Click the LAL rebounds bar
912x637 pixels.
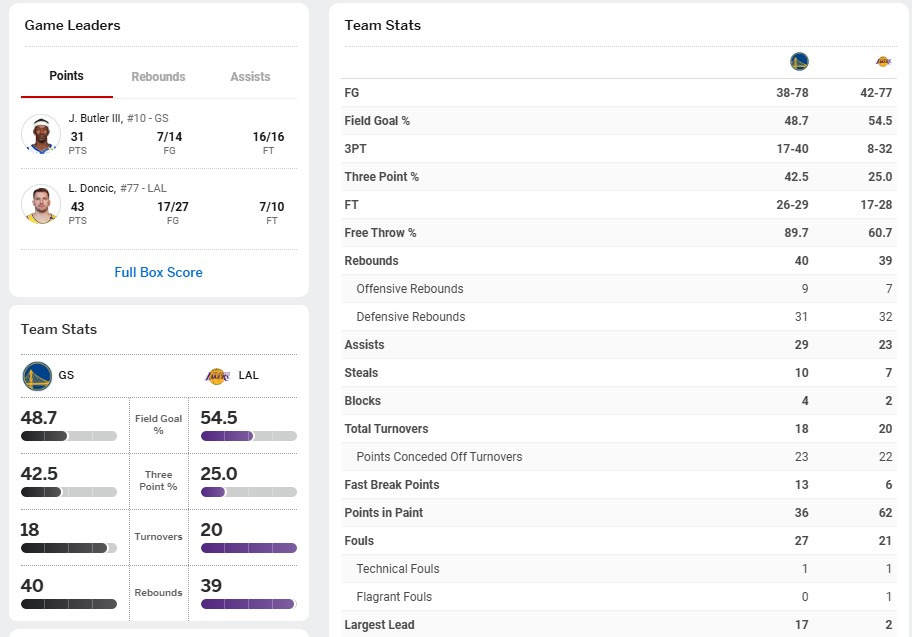tap(249, 604)
